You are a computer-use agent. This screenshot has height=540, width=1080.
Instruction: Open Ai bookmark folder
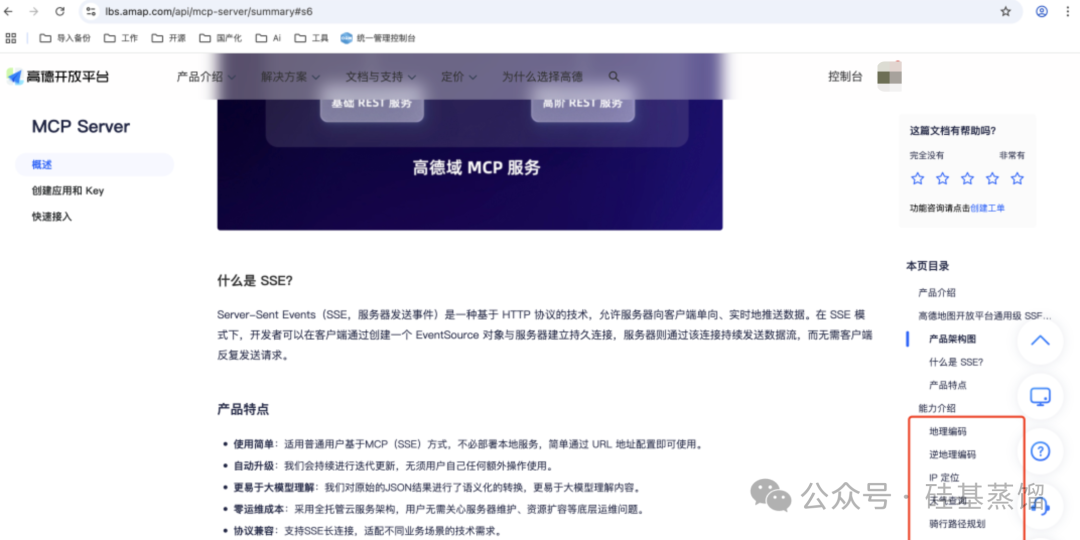pos(268,38)
